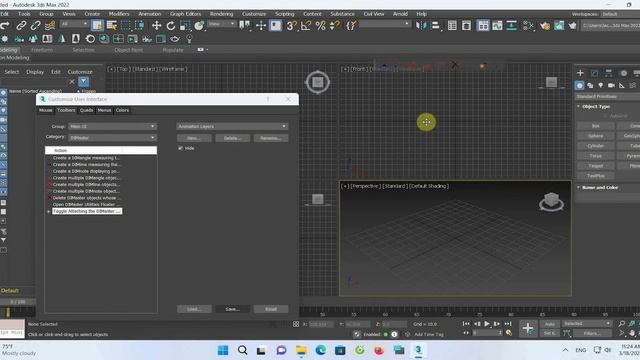Click the Reset button in dialog

point(271,309)
